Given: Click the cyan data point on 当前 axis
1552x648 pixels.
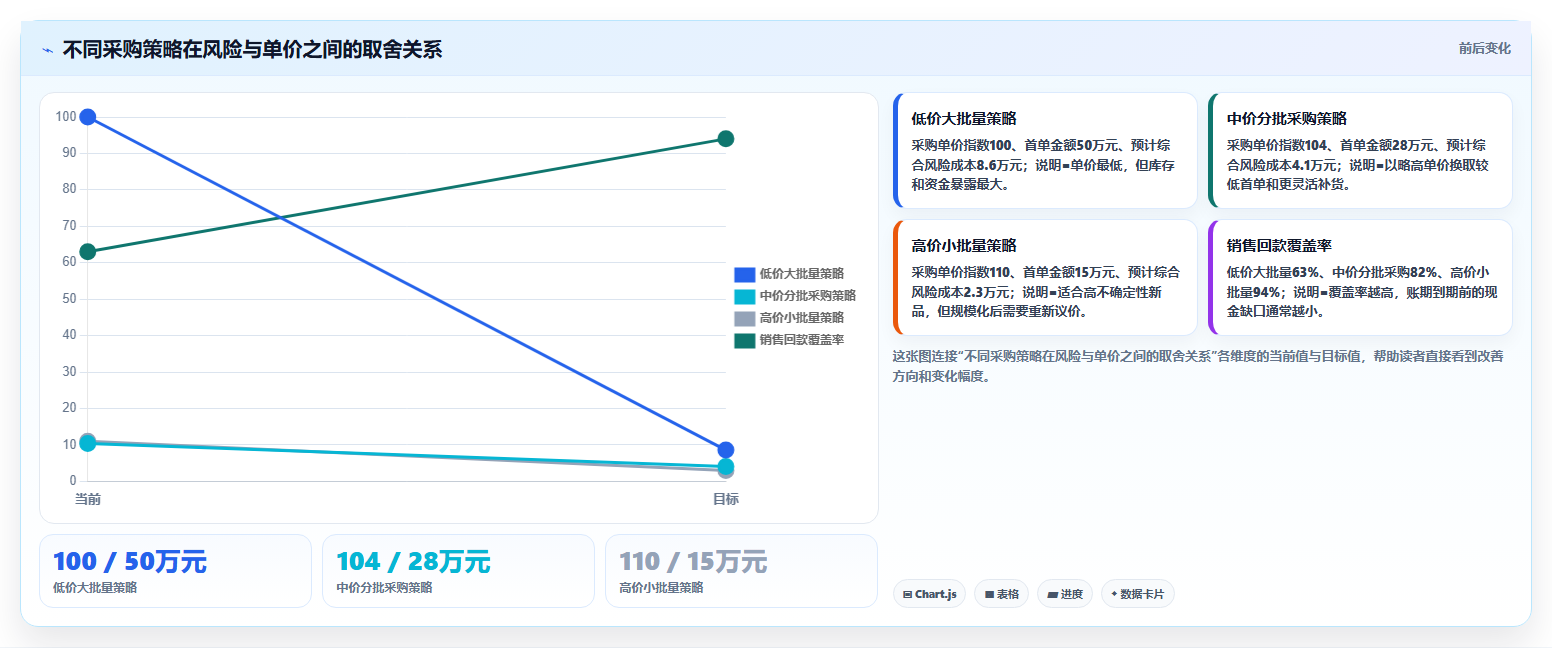Looking at the screenshot, I should pyautogui.click(x=87, y=443).
